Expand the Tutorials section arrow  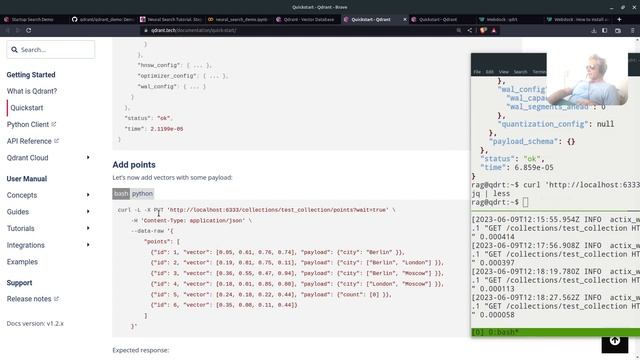88,228
